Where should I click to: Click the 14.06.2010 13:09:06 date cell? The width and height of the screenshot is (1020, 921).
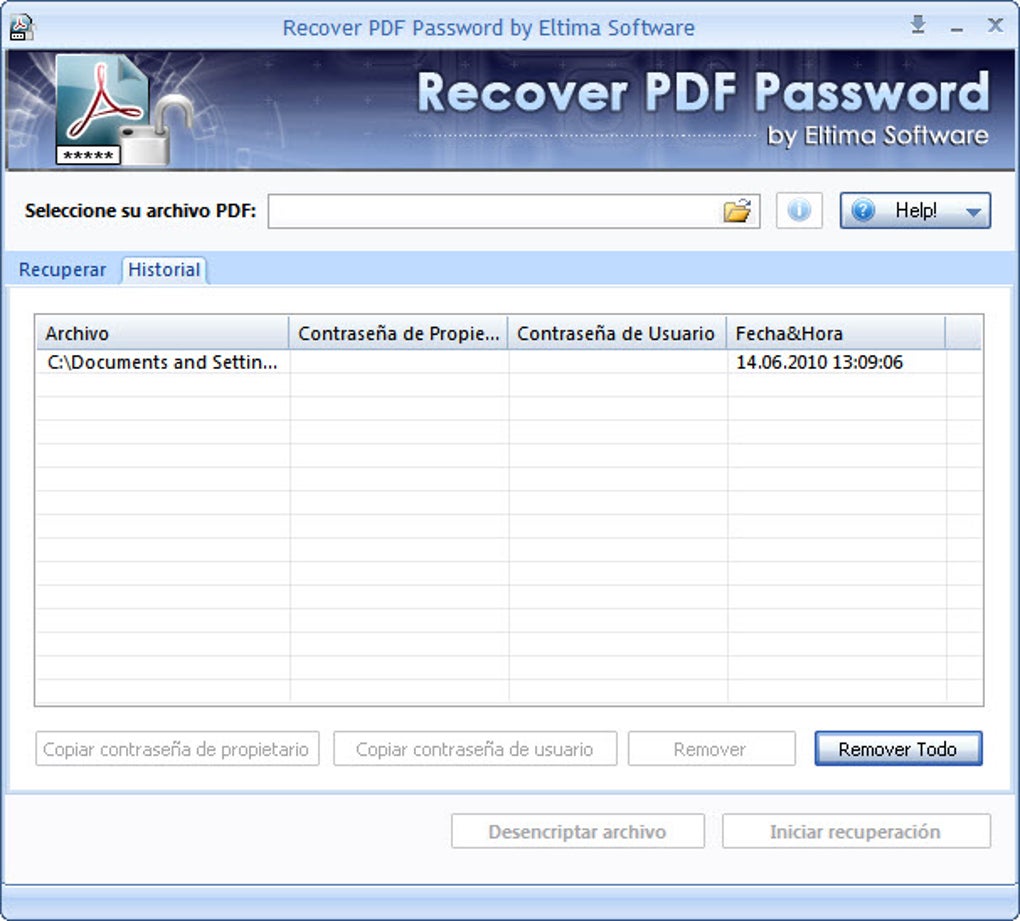pos(819,362)
